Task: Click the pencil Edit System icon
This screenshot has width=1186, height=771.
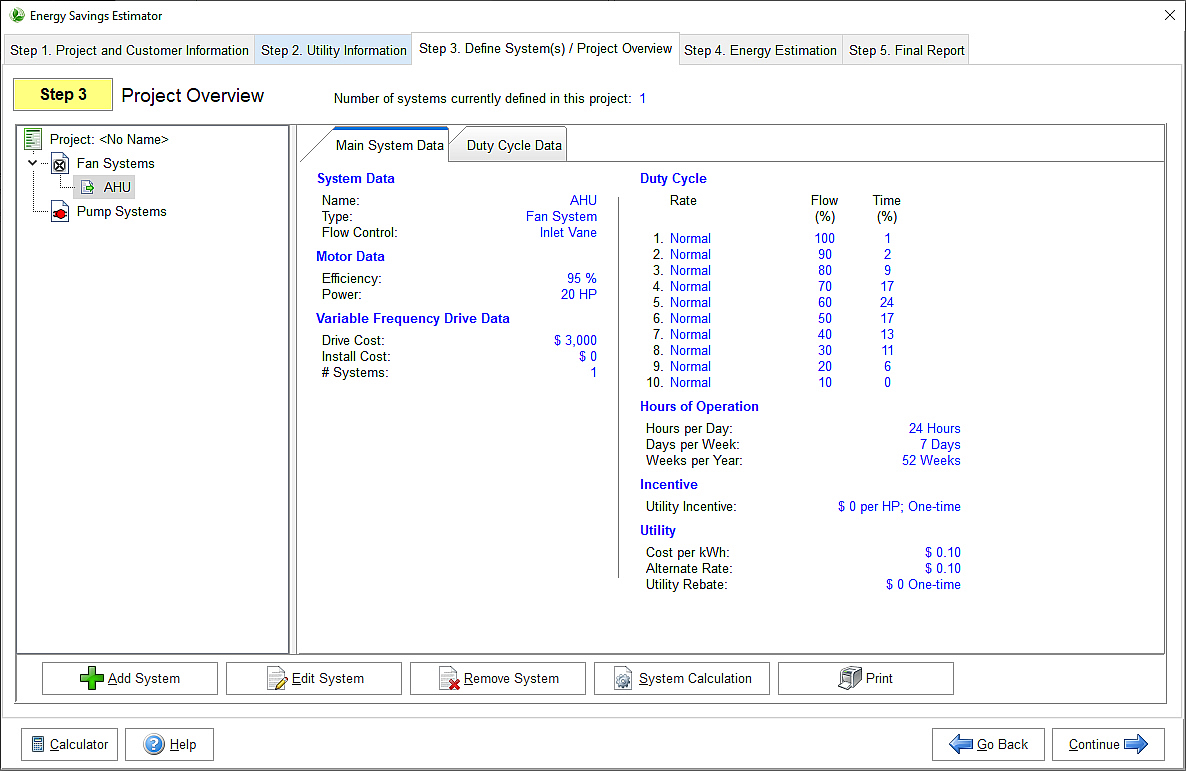Action: (x=277, y=679)
